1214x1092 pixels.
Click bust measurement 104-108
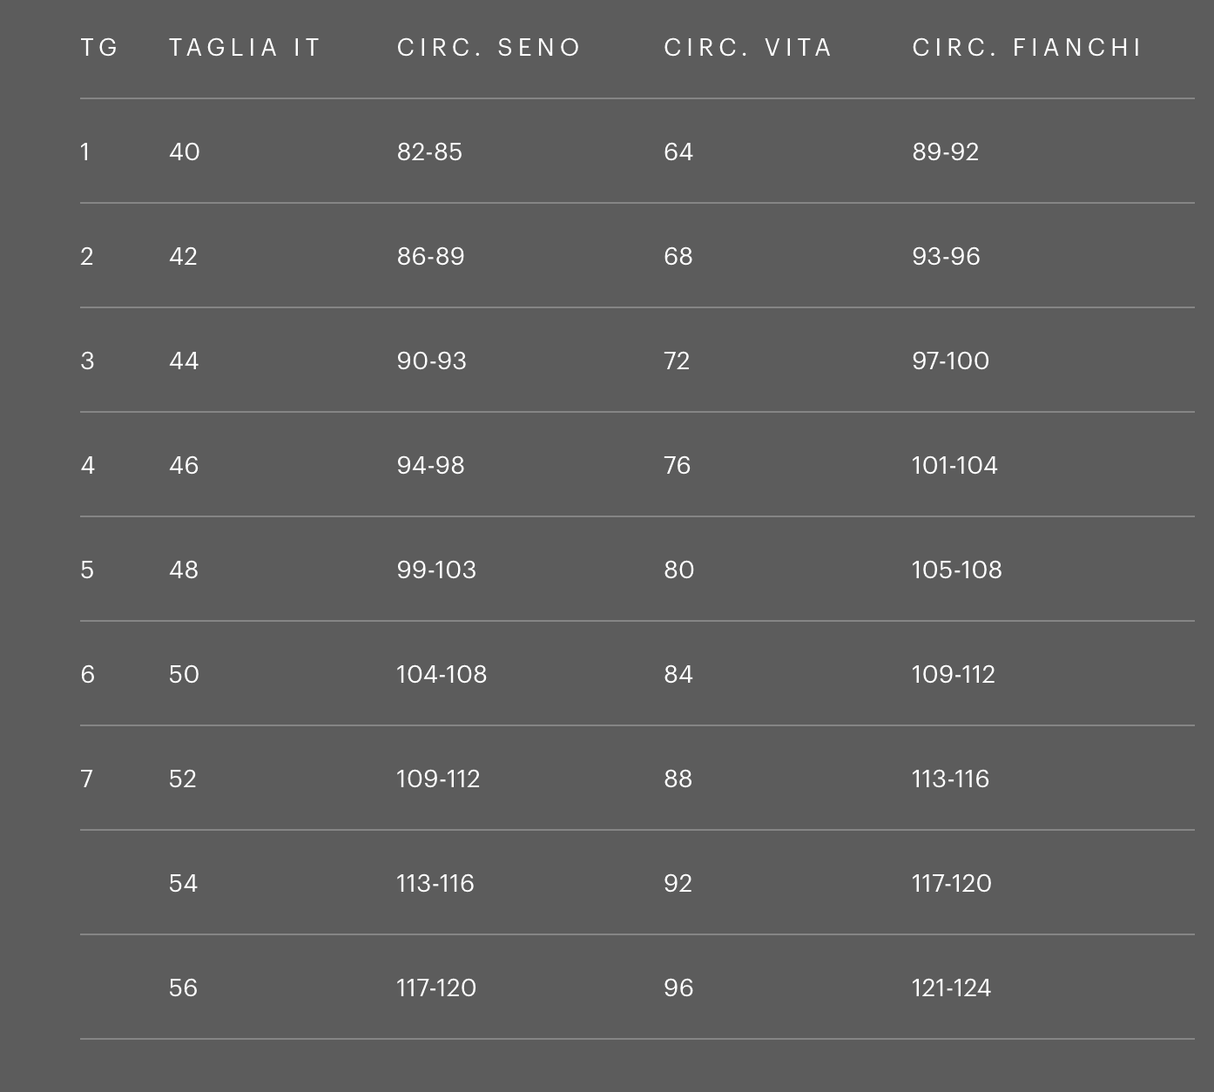pyautogui.click(x=442, y=675)
